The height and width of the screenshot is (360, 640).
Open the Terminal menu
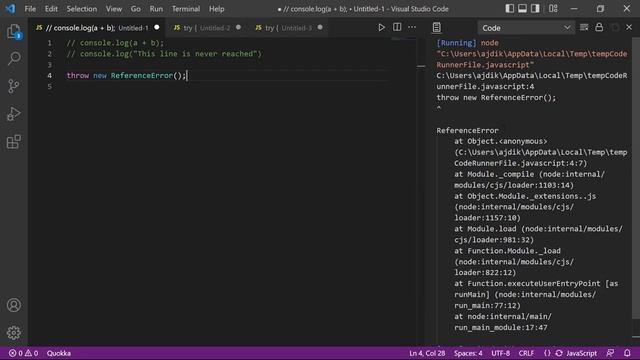pyautogui.click(x=186, y=9)
